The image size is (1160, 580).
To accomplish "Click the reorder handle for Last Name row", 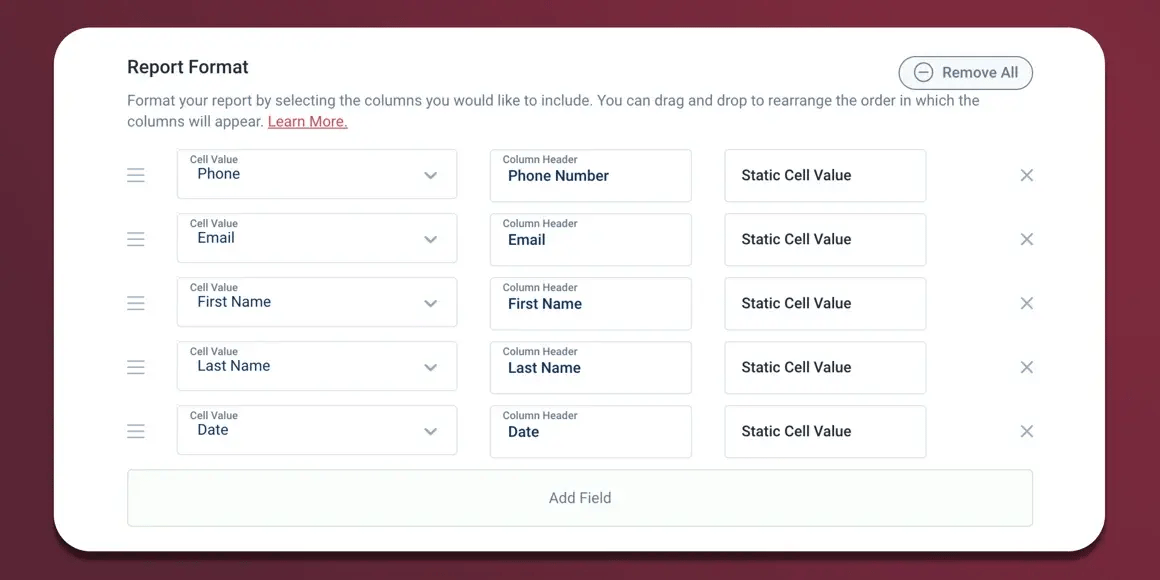I will pos(135,367).
